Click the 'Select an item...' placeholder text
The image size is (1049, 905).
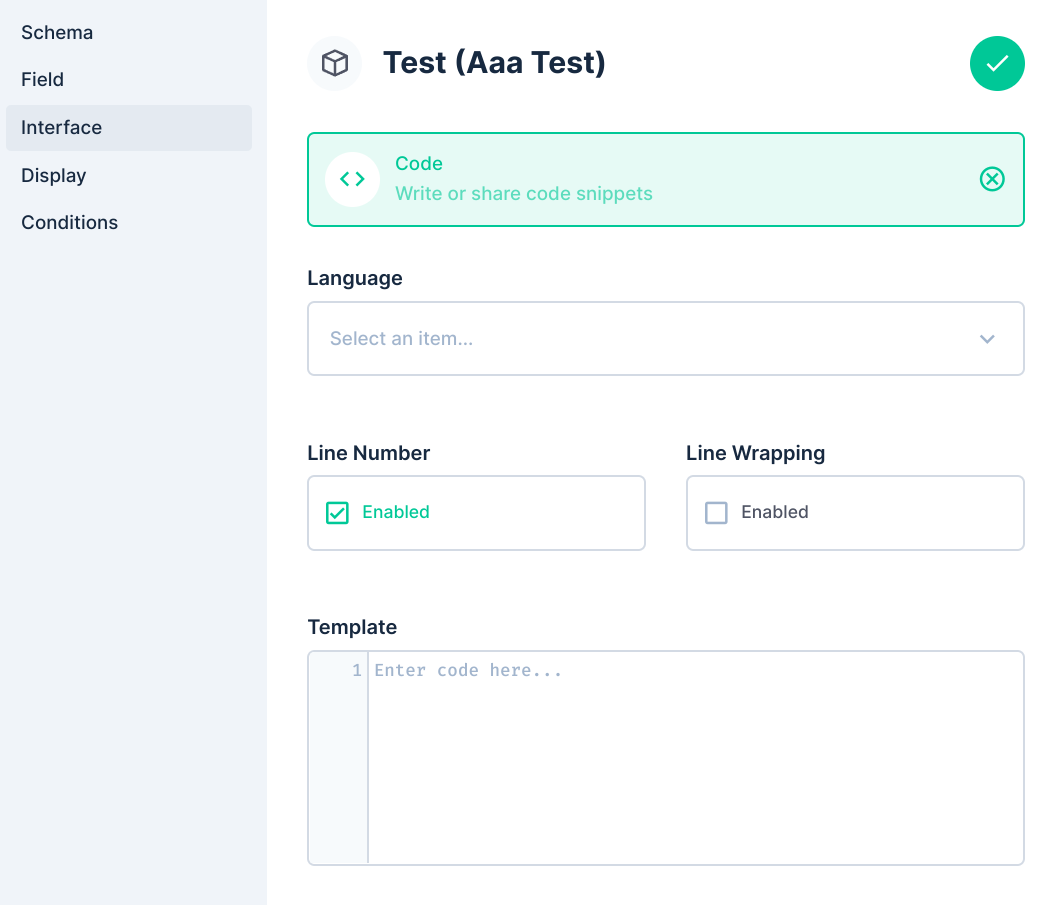pyautogui.click(x=401, y=338)
